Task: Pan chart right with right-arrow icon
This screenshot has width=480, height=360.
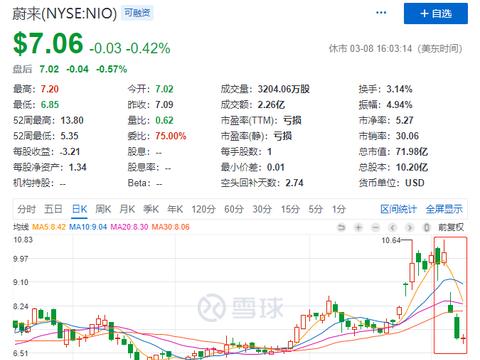Action: (x=410, y=228)
